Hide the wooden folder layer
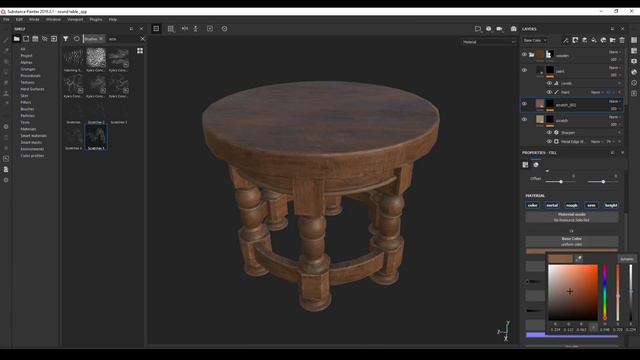 click(x=524, y=54)
